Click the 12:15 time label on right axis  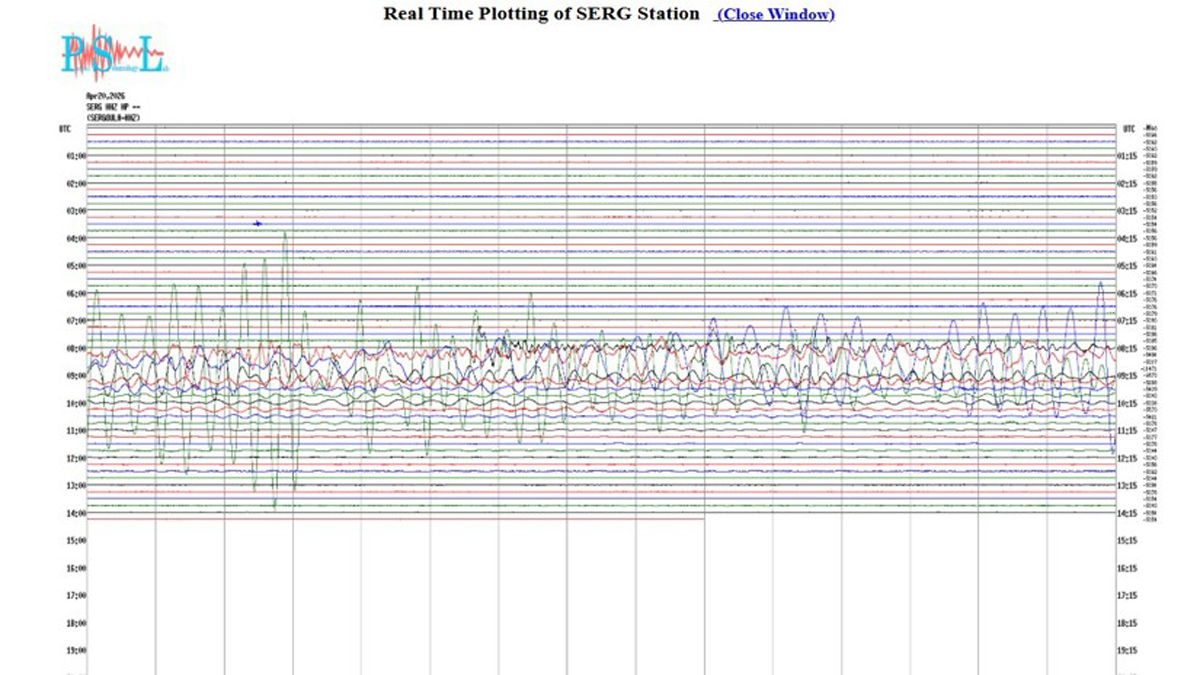click(1127, 458)
